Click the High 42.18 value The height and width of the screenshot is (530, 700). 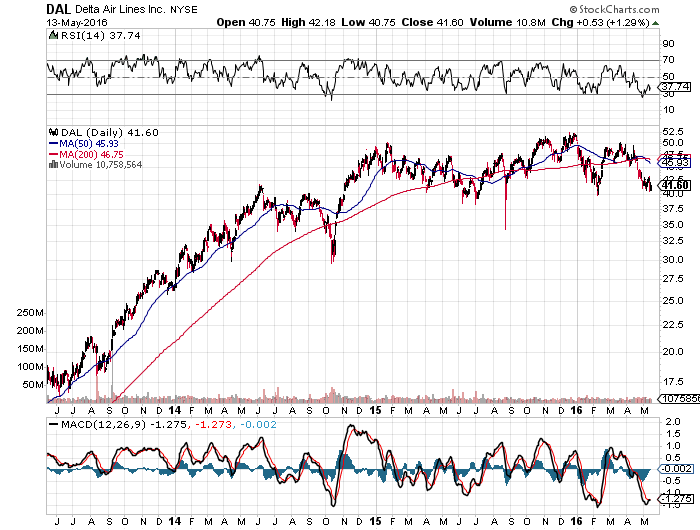[308, 22]
